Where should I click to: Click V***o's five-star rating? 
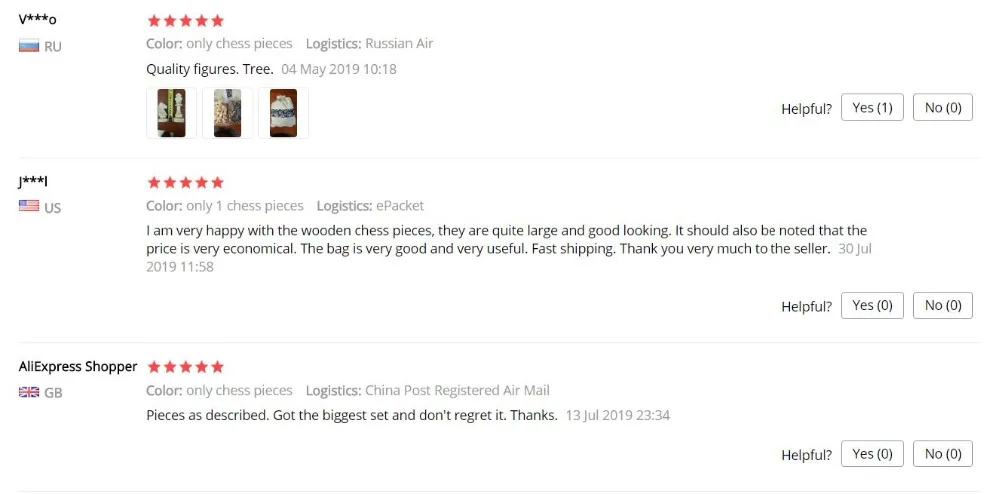[186, 20]
